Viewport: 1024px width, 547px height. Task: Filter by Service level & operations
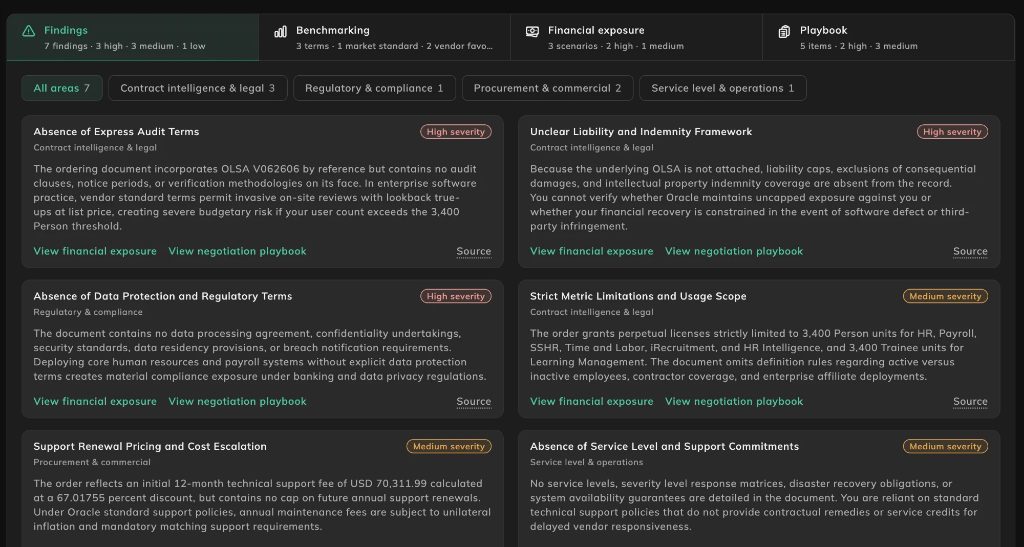pyautogui.click(x=723, y=88)
